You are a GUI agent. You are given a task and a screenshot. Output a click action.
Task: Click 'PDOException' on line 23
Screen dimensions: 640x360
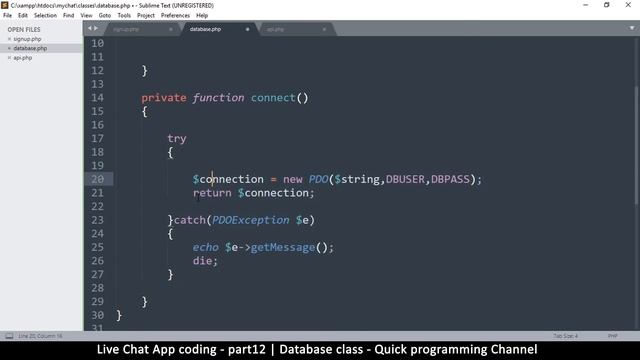[250, 220]
